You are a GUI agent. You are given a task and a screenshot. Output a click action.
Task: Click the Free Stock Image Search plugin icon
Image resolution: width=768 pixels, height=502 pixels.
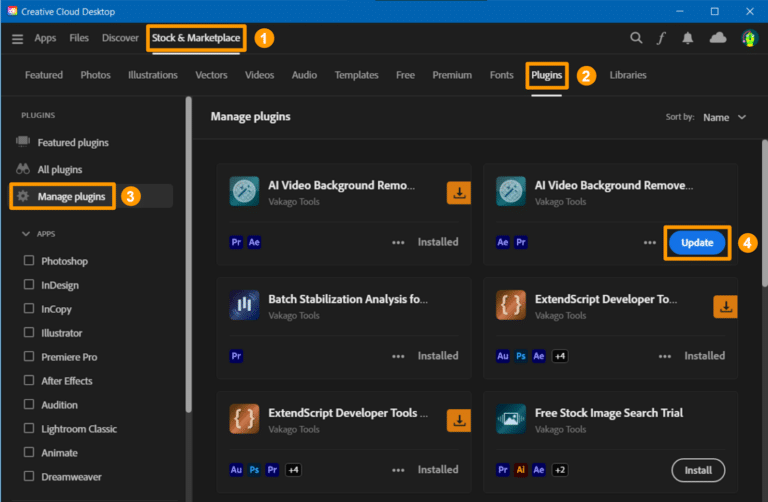click(510, 419)
